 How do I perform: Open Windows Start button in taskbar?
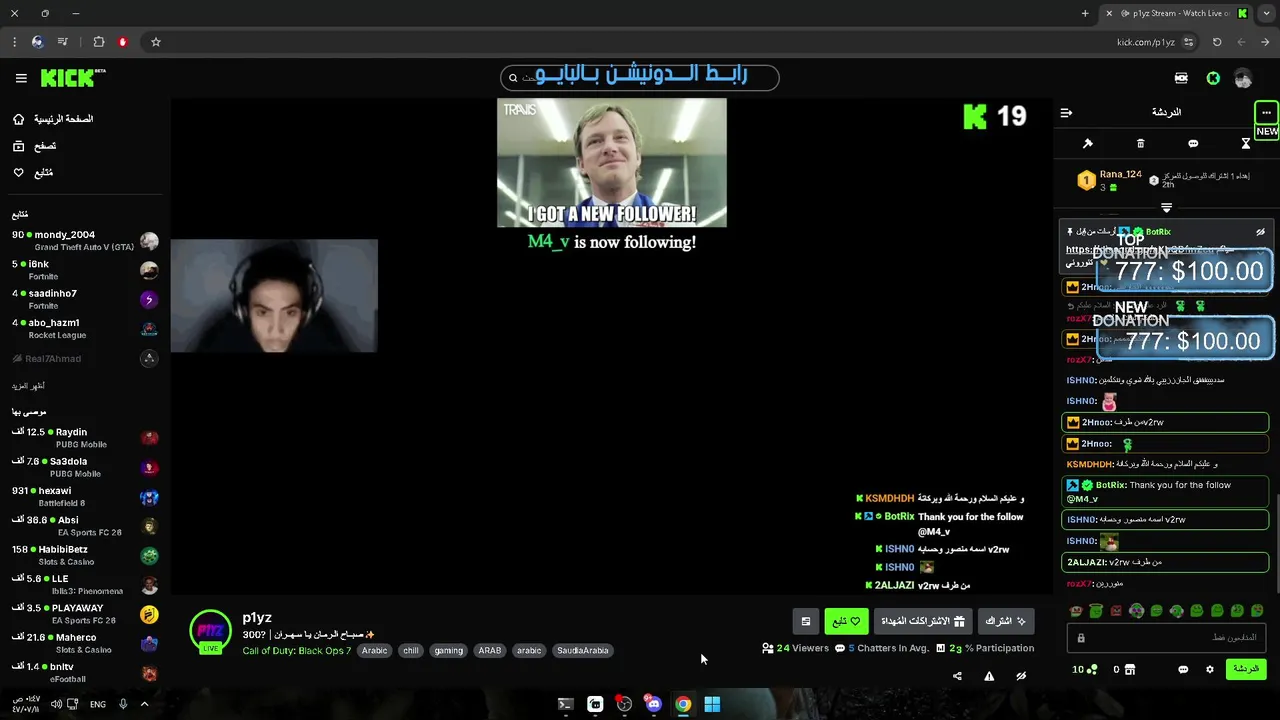click(712, 704)
